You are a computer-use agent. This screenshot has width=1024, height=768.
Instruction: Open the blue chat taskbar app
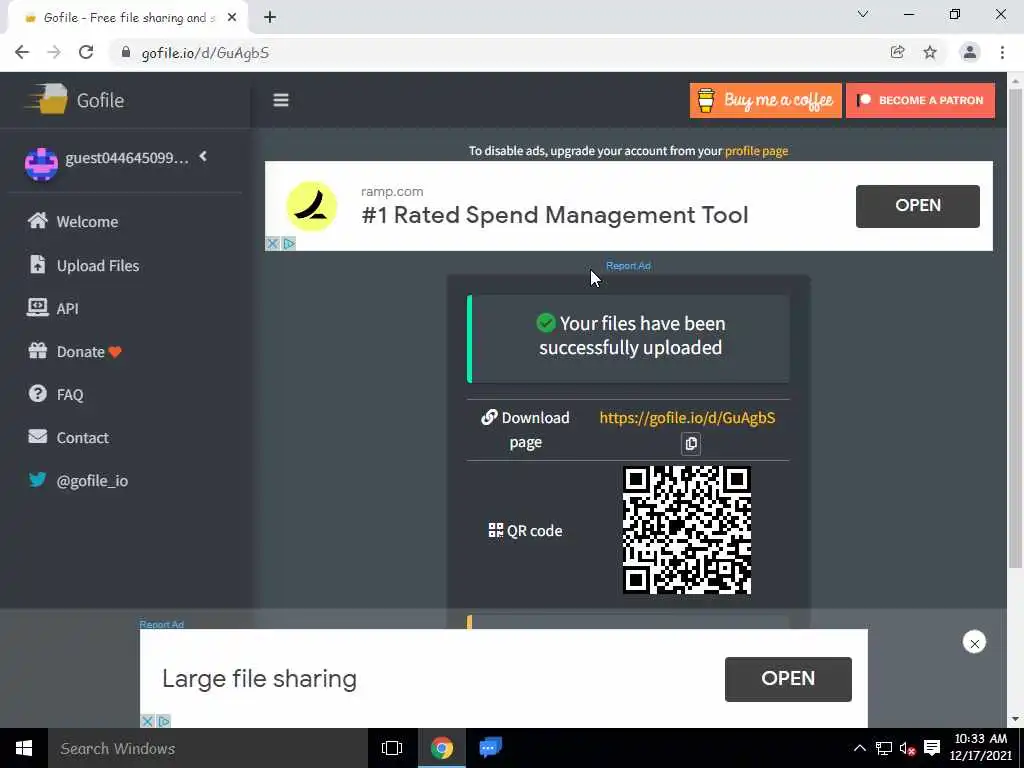(490, 748)
